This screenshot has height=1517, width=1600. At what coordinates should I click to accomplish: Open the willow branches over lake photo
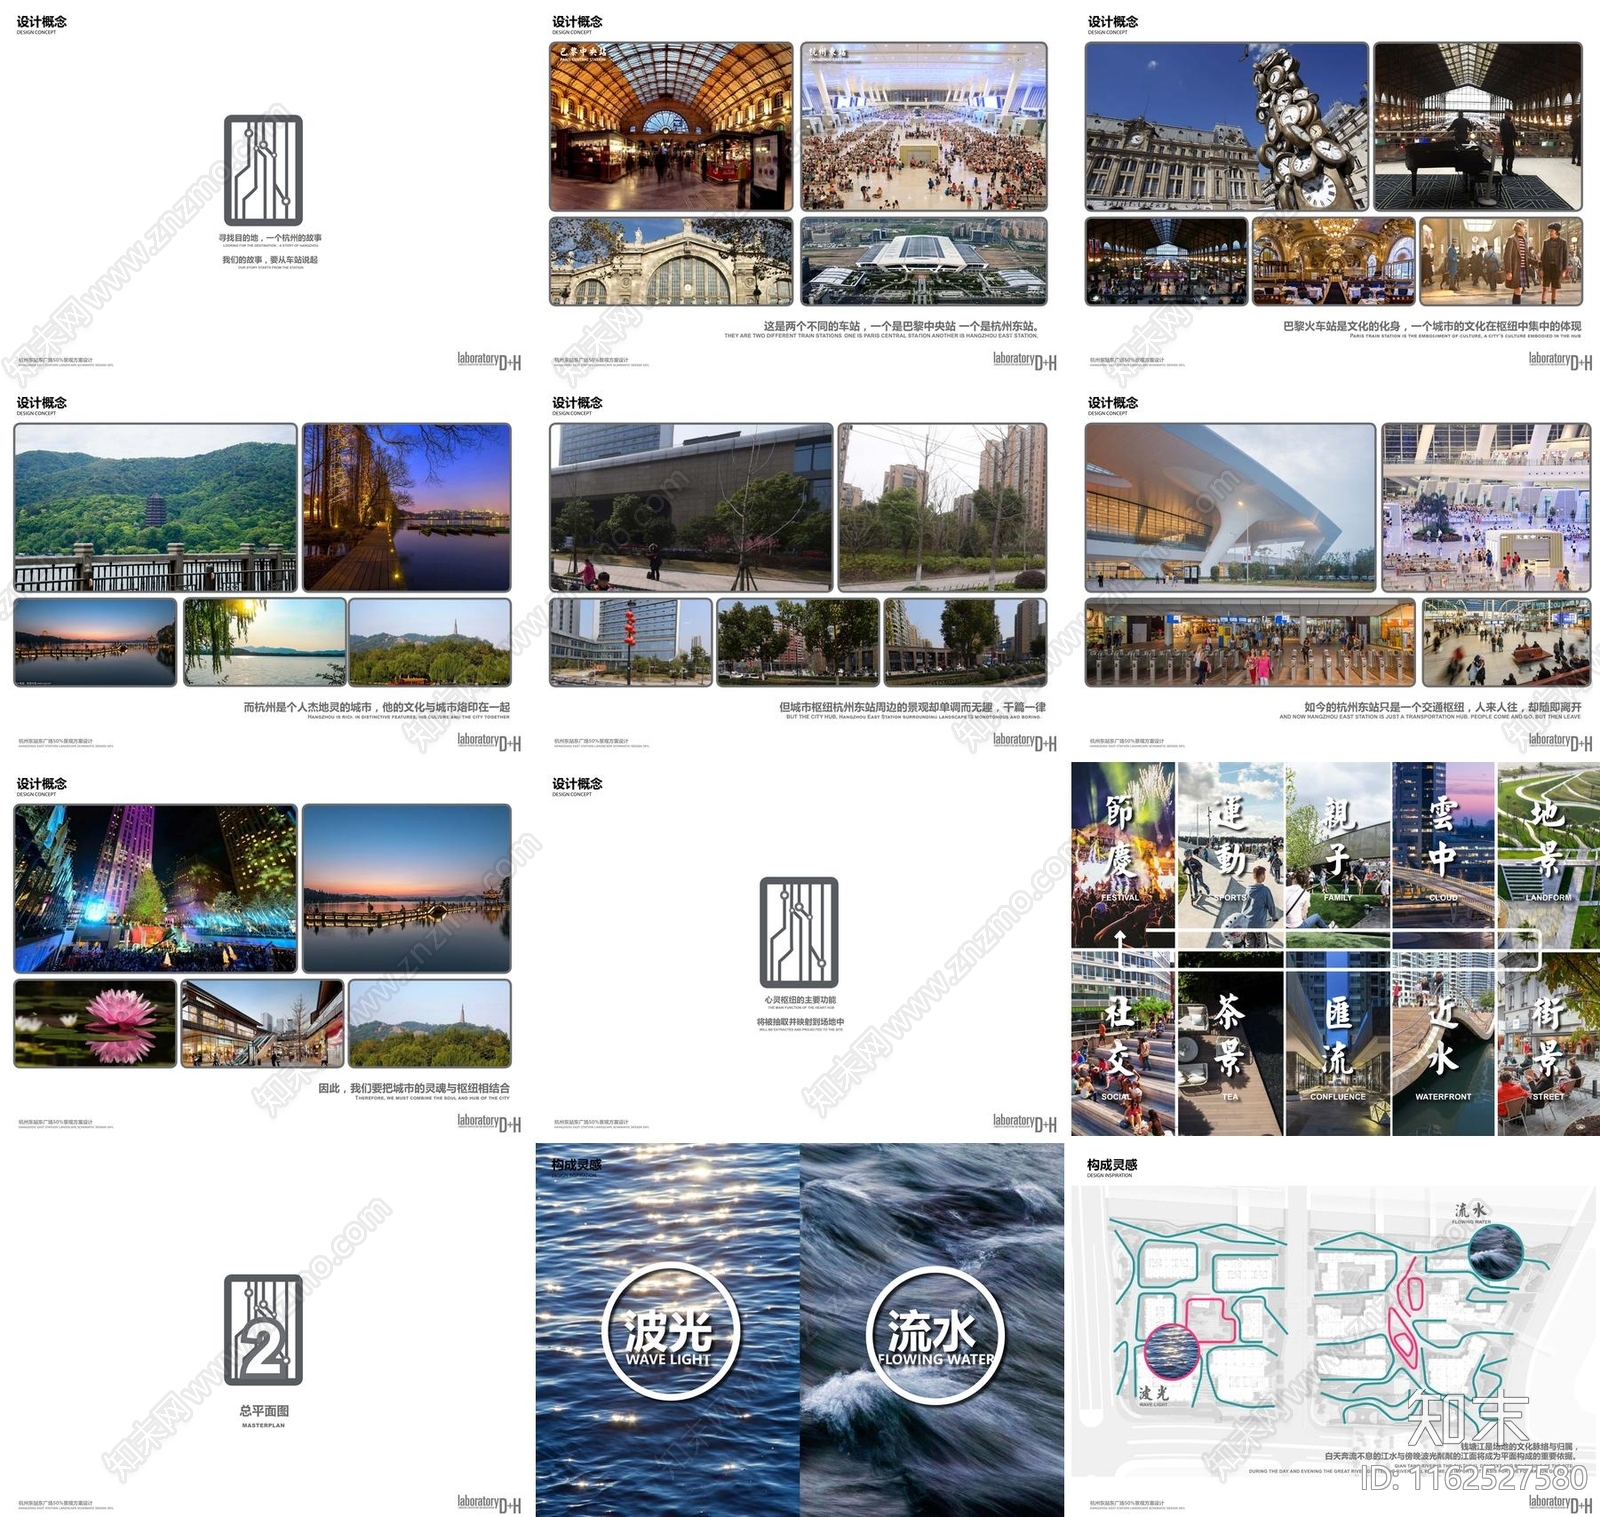coord(265,642)
